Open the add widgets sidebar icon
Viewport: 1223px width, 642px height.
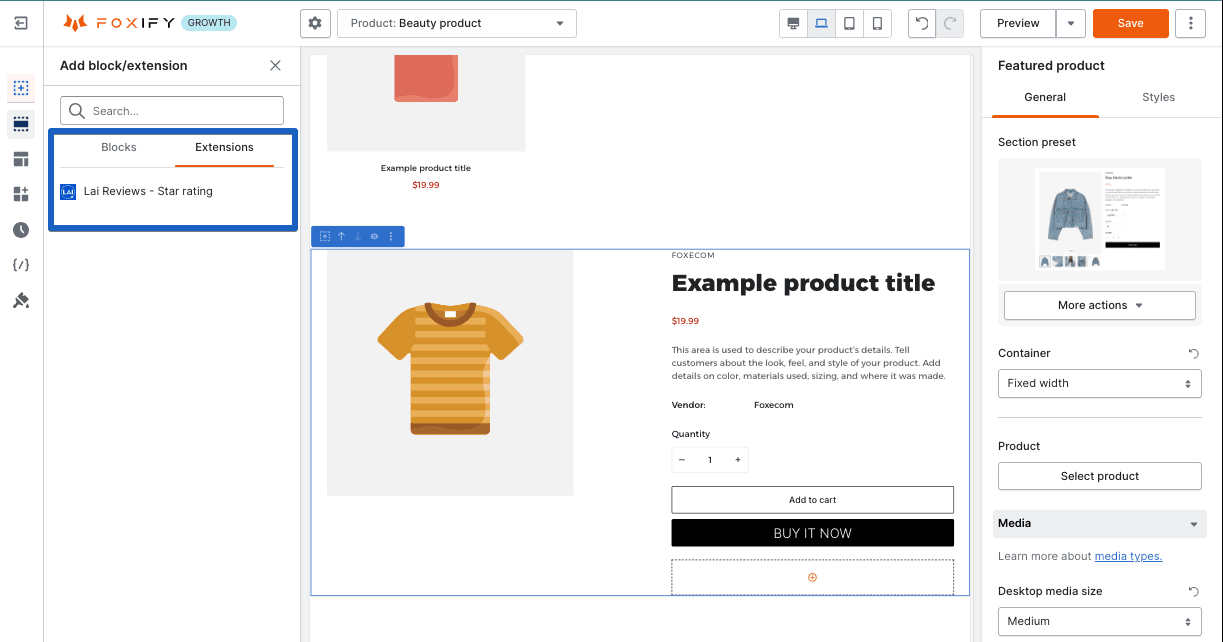pos(21,194)
